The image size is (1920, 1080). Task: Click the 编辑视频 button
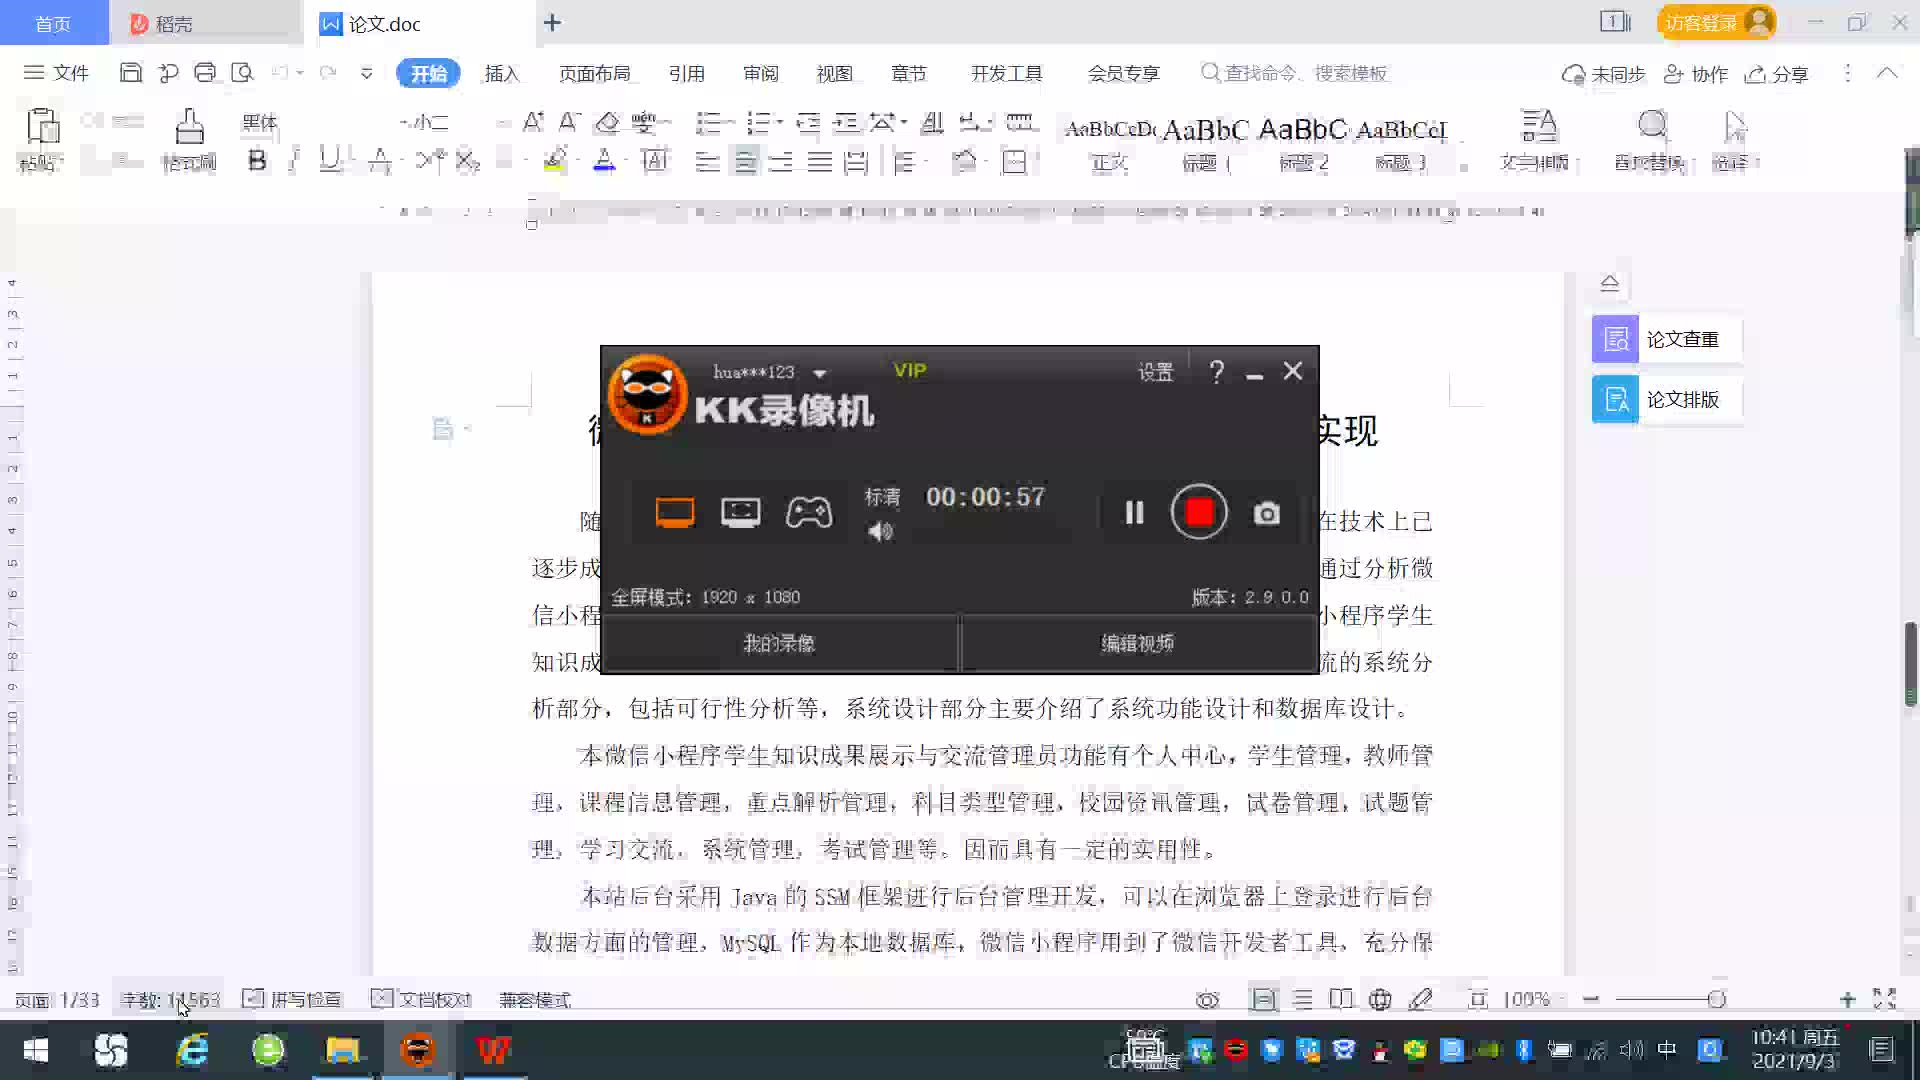click(1138, 644)
